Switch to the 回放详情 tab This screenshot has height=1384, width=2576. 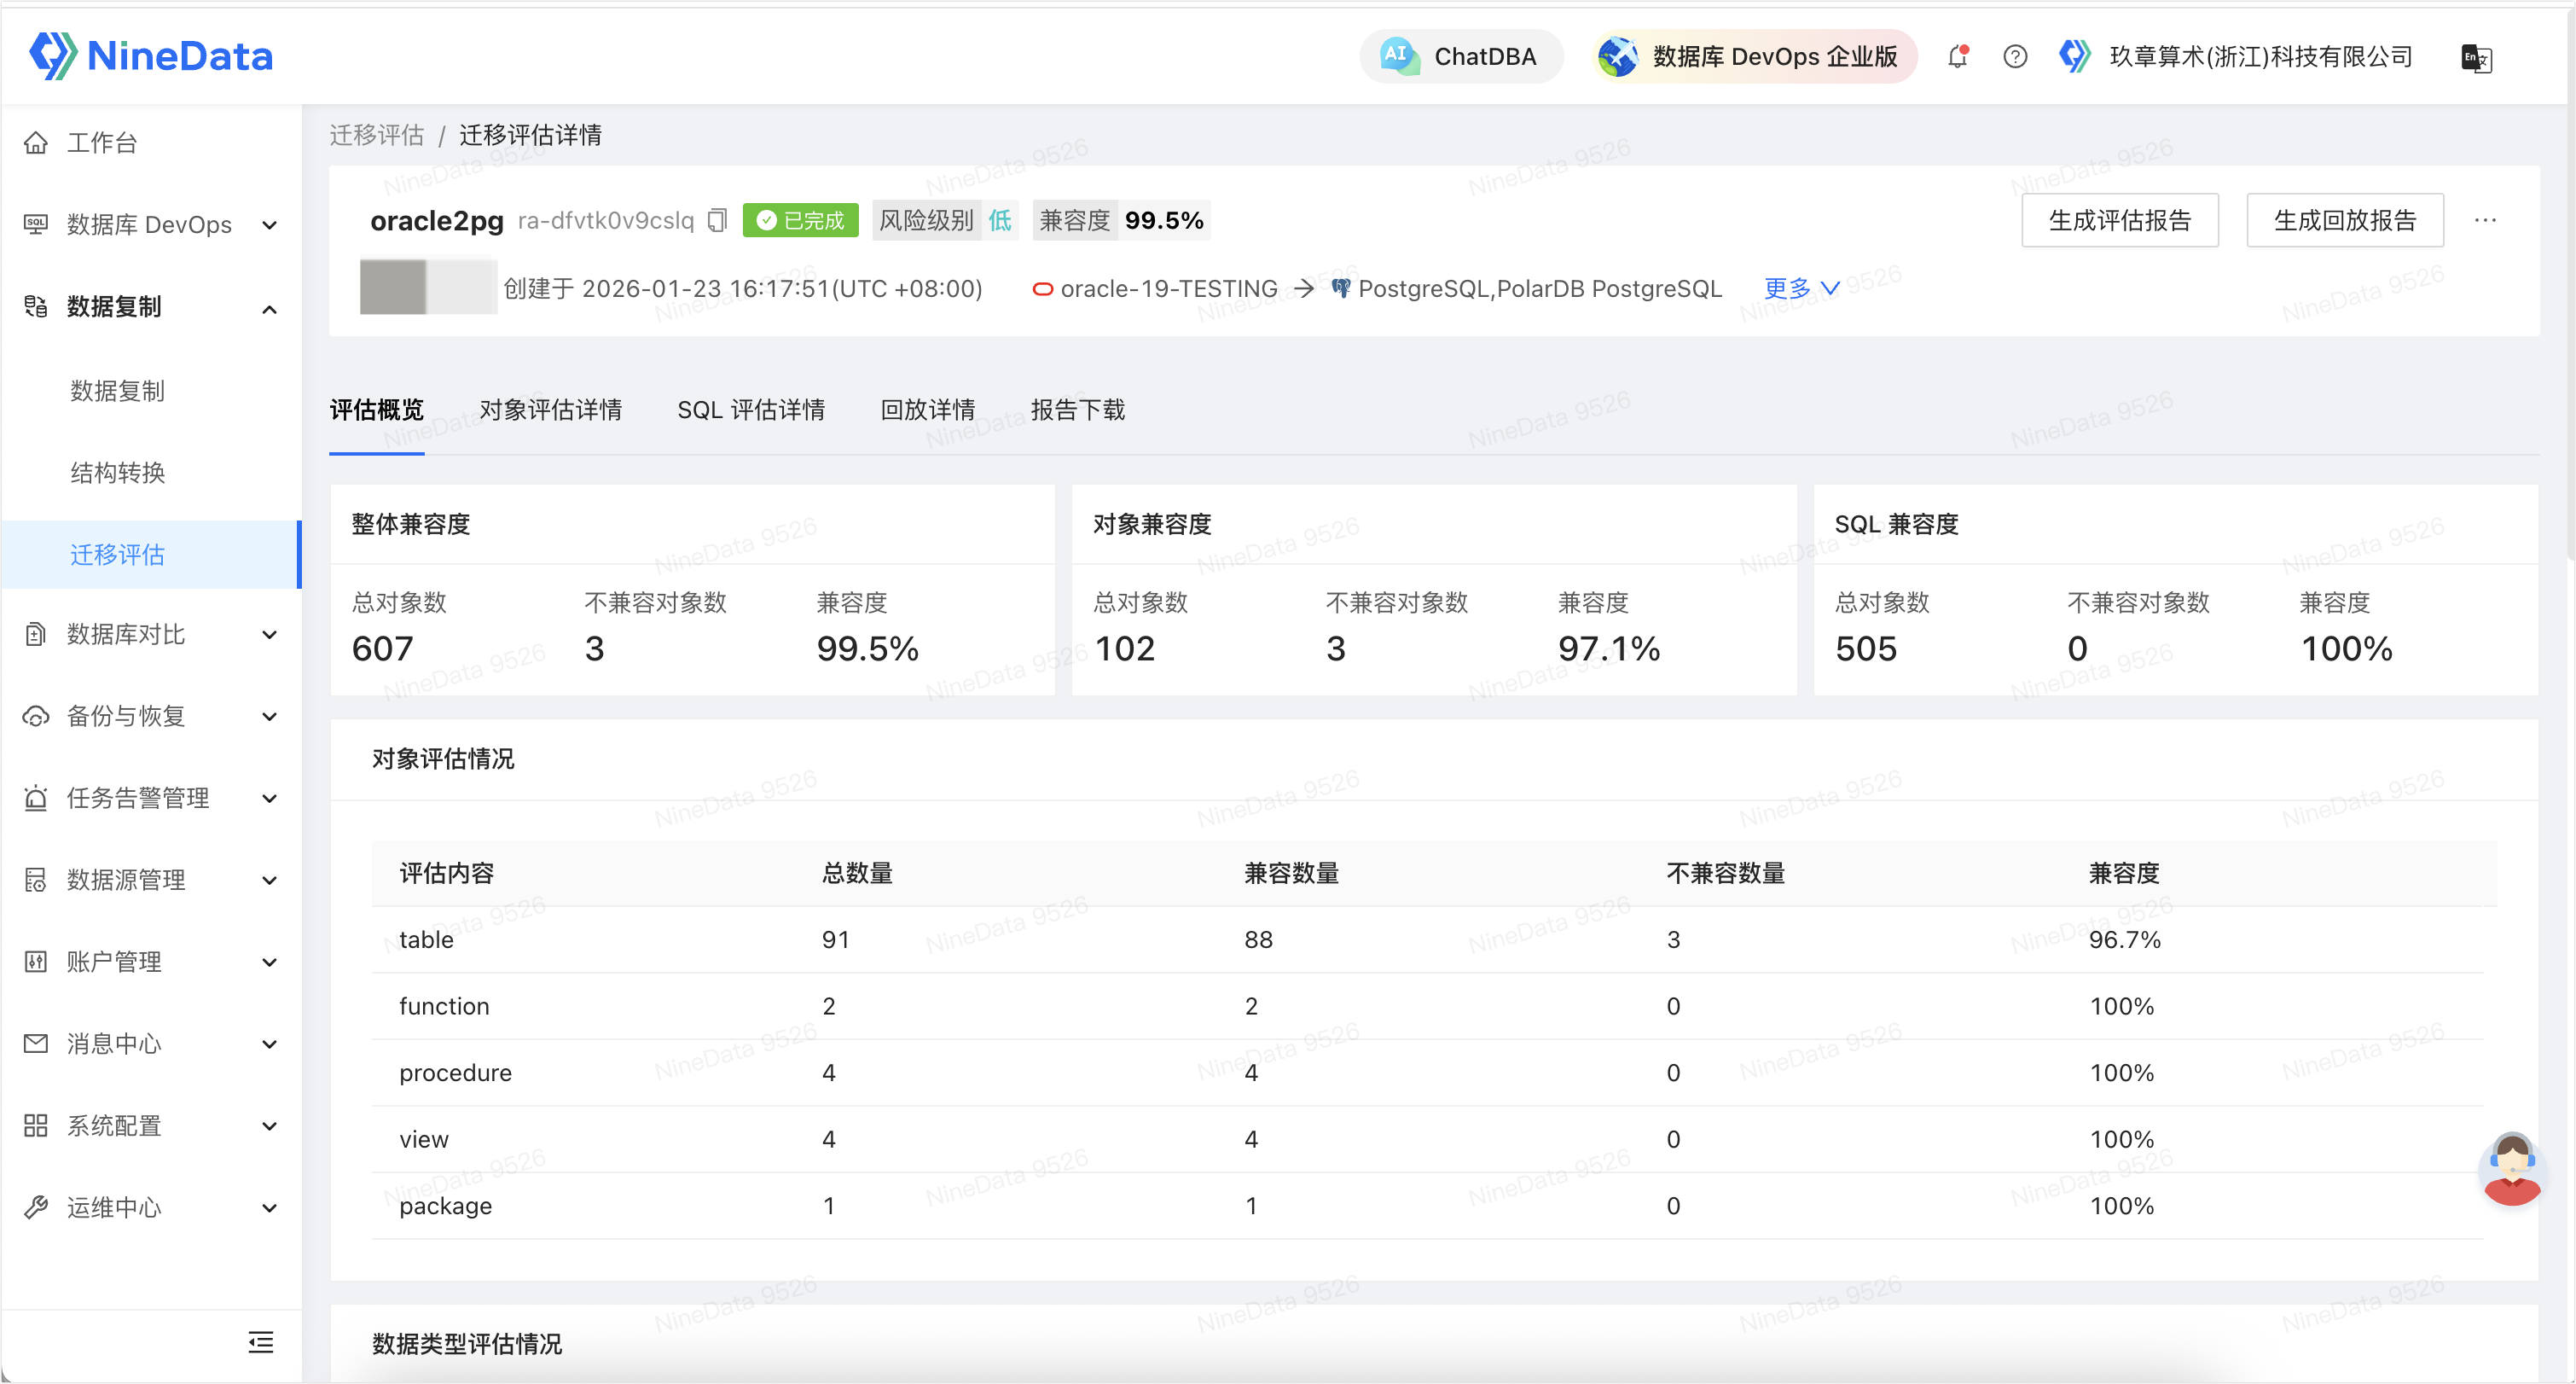(927, 410)
